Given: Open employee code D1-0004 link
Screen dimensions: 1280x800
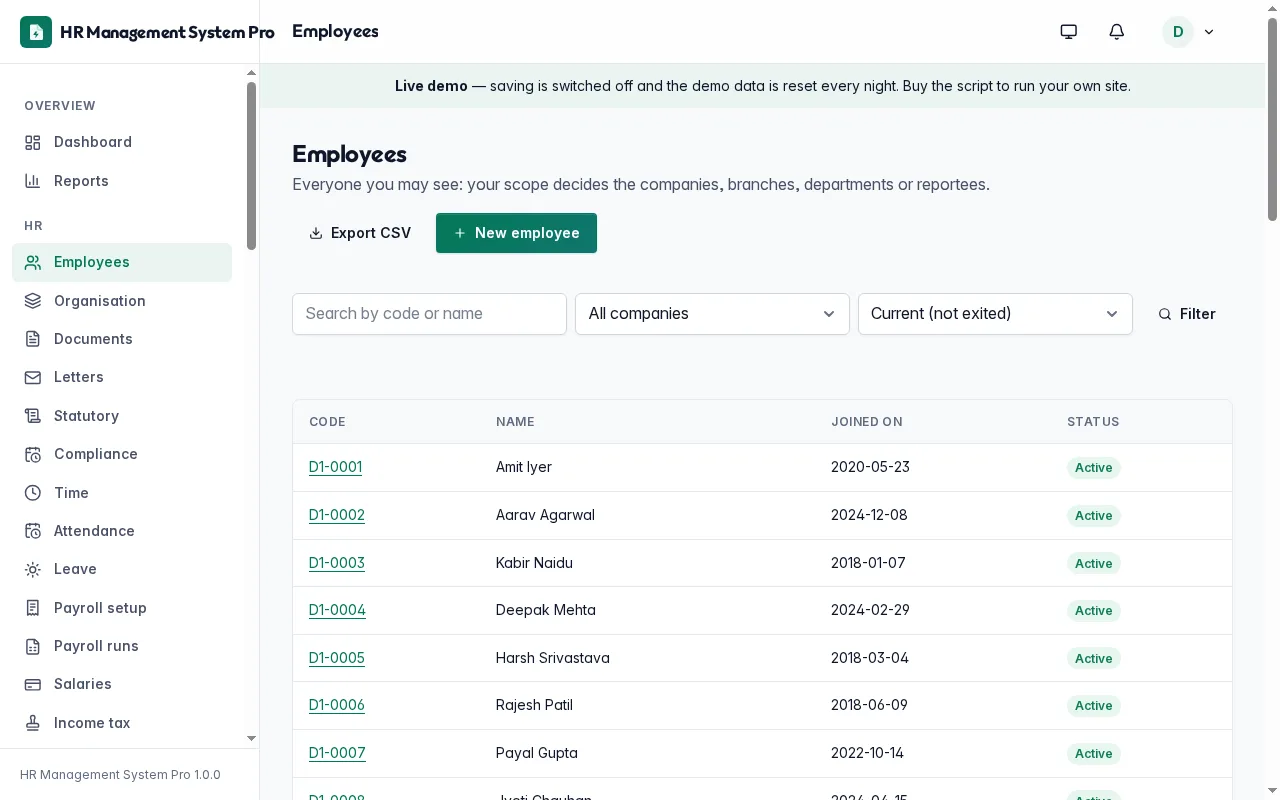Looking at the screenshot, I should [x=337, y=610].
